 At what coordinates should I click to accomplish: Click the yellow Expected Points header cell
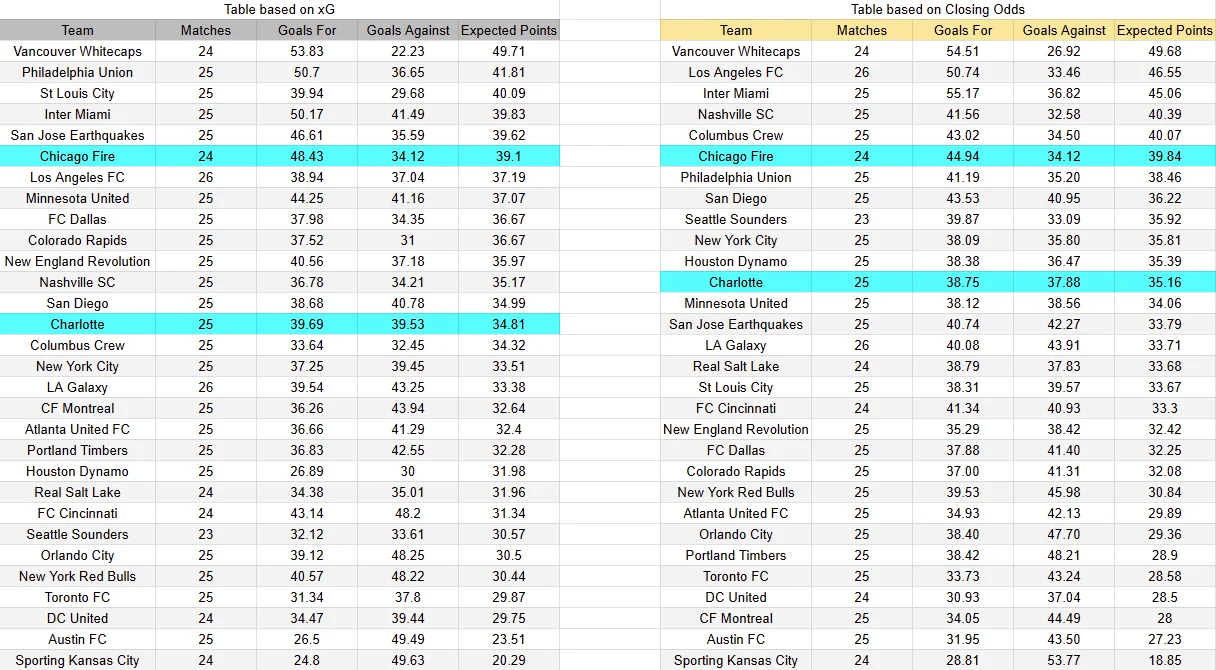point(1164,30)
